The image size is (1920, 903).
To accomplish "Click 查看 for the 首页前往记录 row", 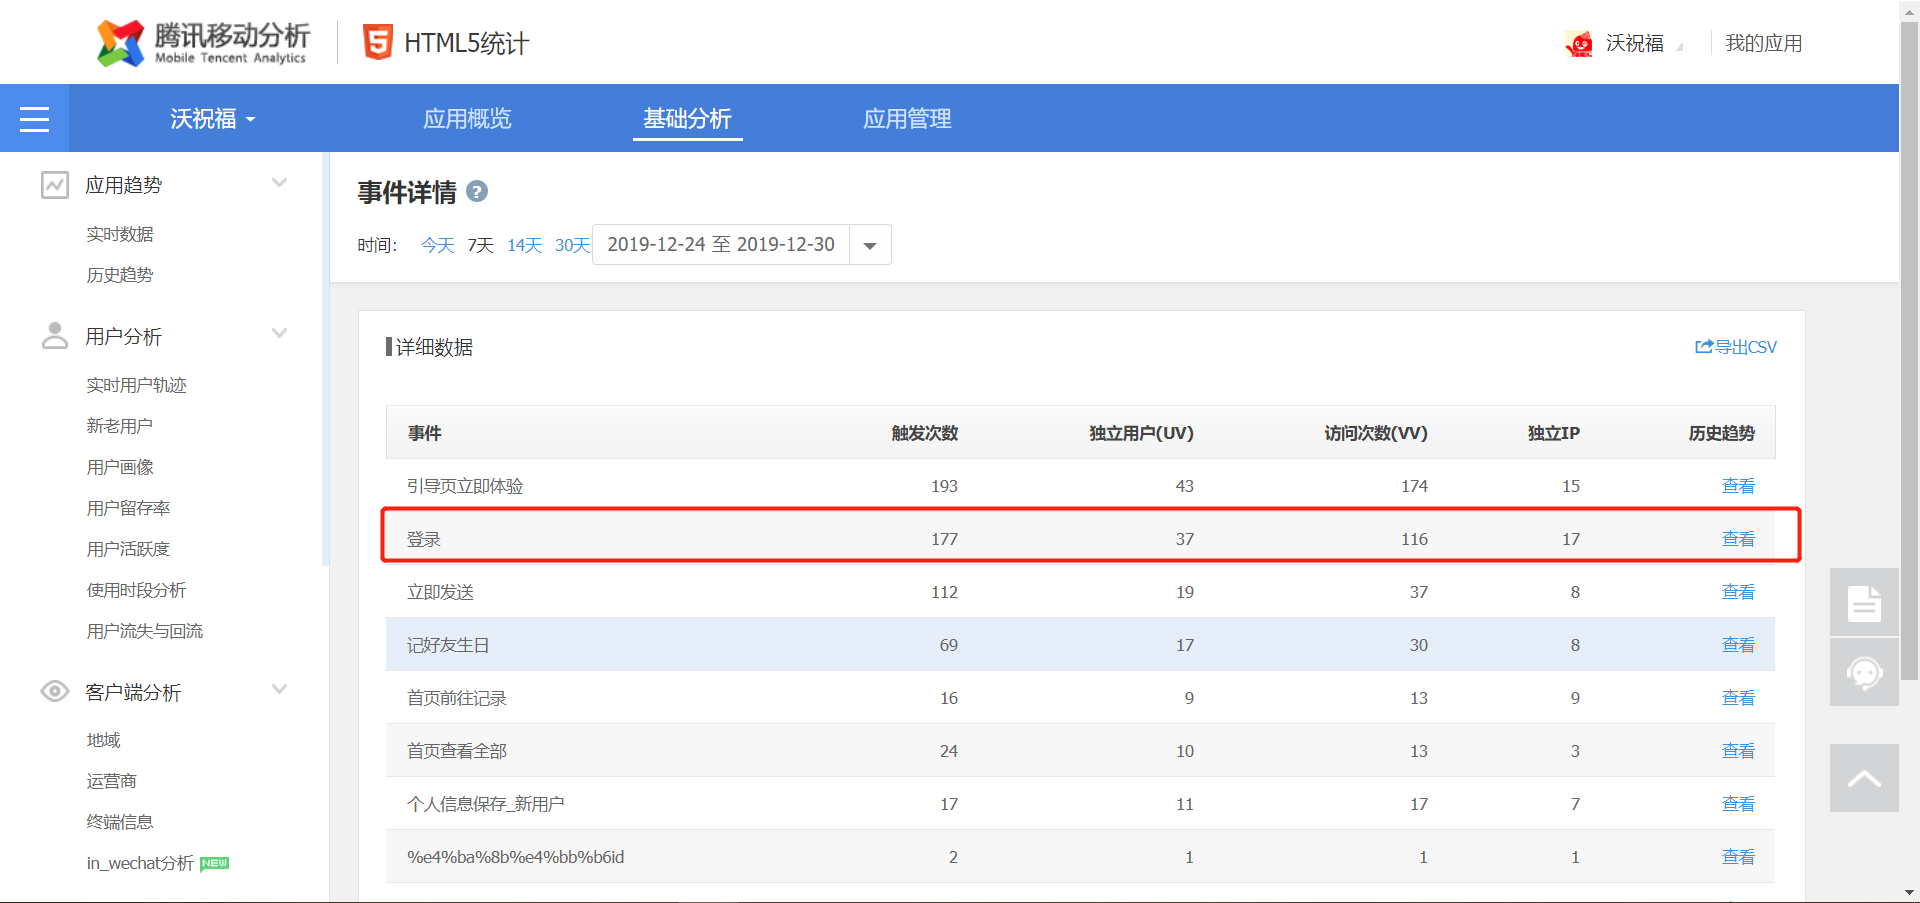I will [x=1738, y=698].
